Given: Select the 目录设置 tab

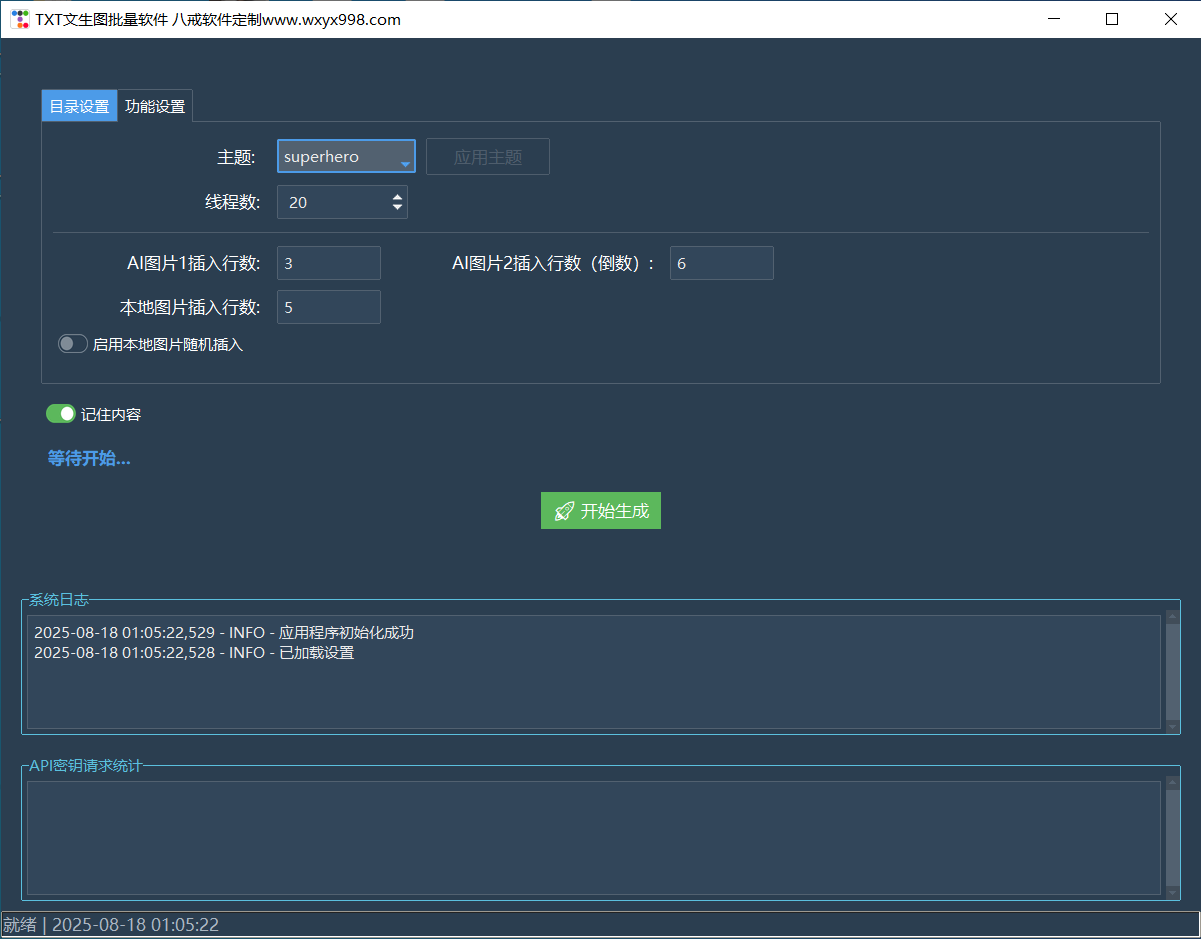Looking at the screenshot, I should click(x=79, y=106).
